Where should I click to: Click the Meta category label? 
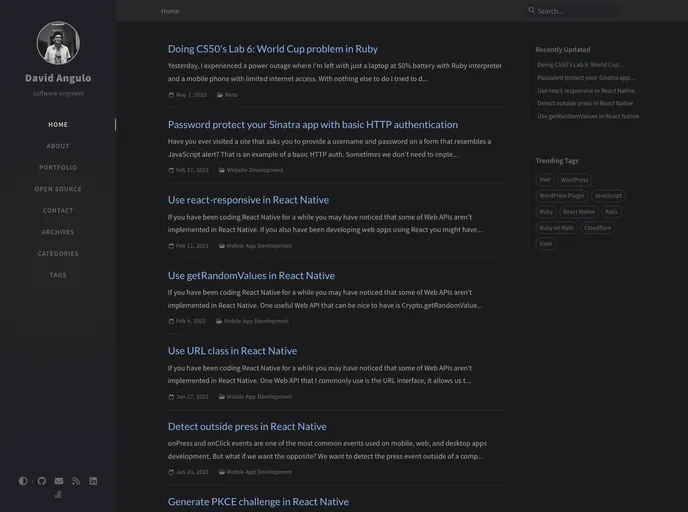[x=231, y=95]
